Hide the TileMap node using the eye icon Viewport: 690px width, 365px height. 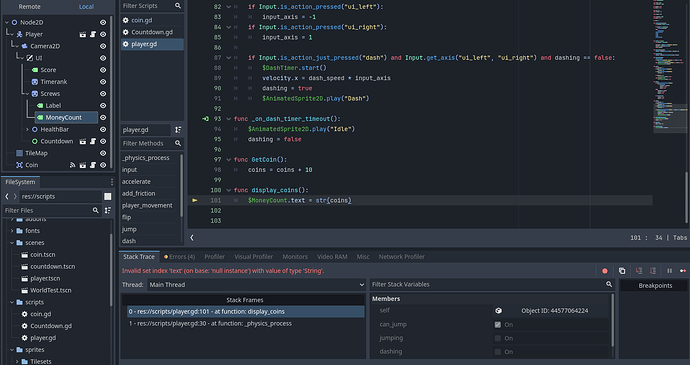(x=103, y=153)
